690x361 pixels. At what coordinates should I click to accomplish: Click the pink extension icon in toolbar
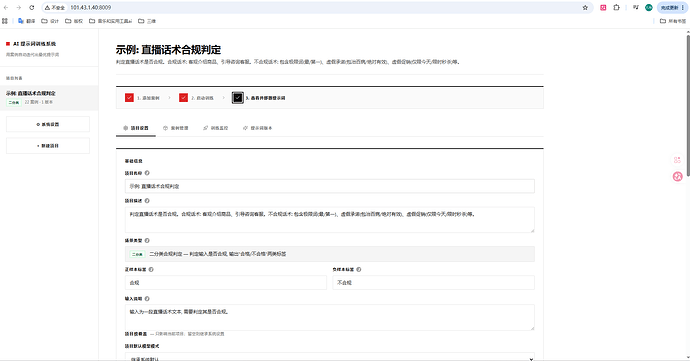coord(603,7)
